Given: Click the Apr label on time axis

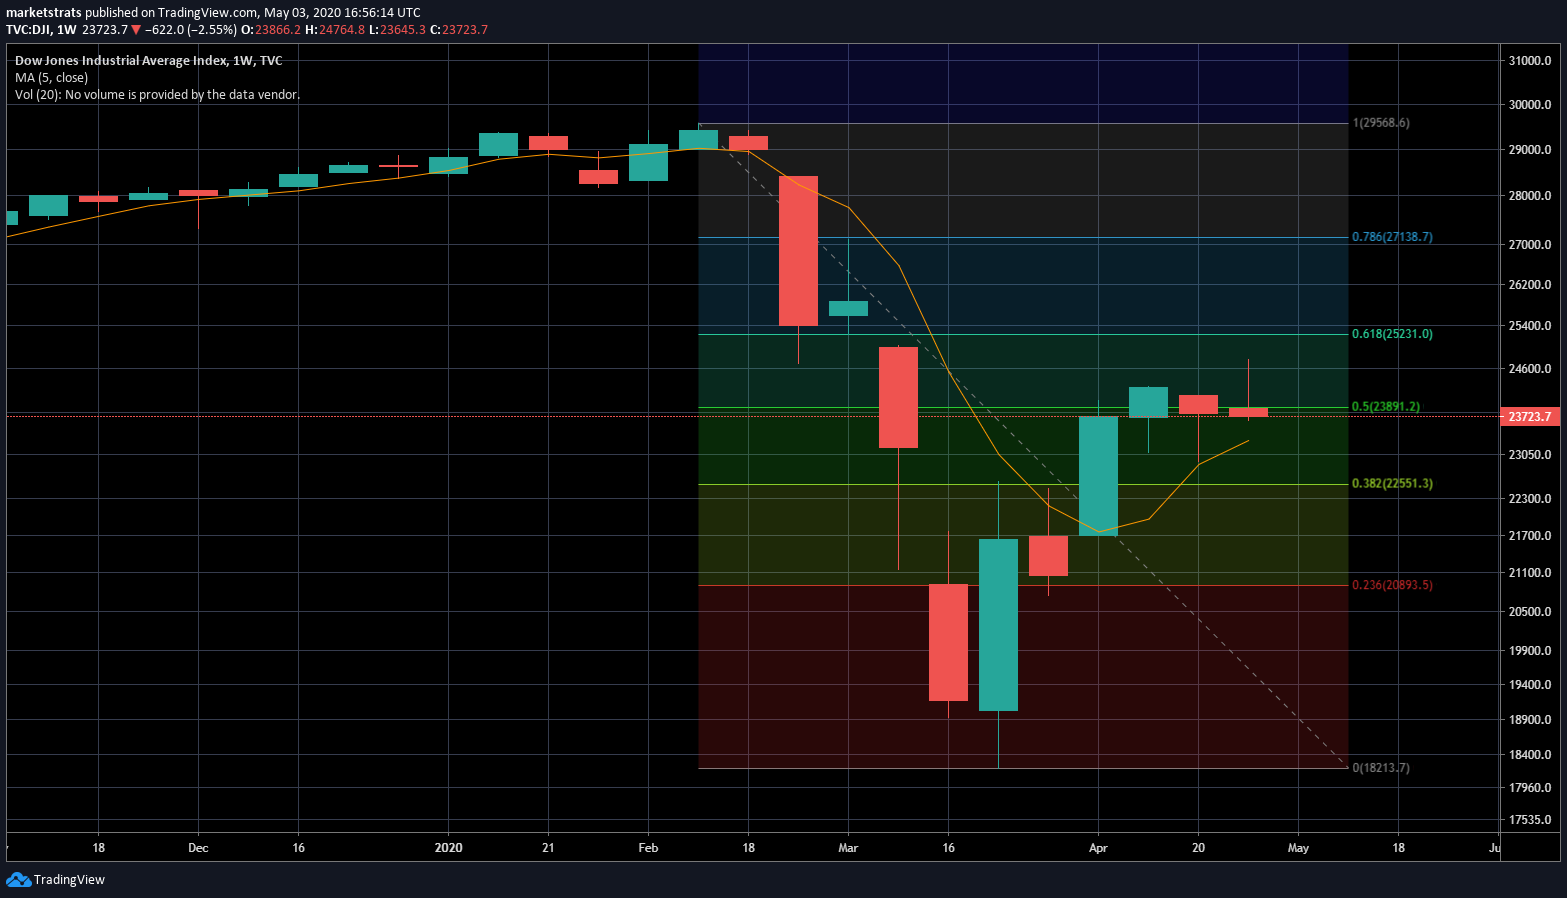Looking at the screenshot, I should pos(1098,848).
